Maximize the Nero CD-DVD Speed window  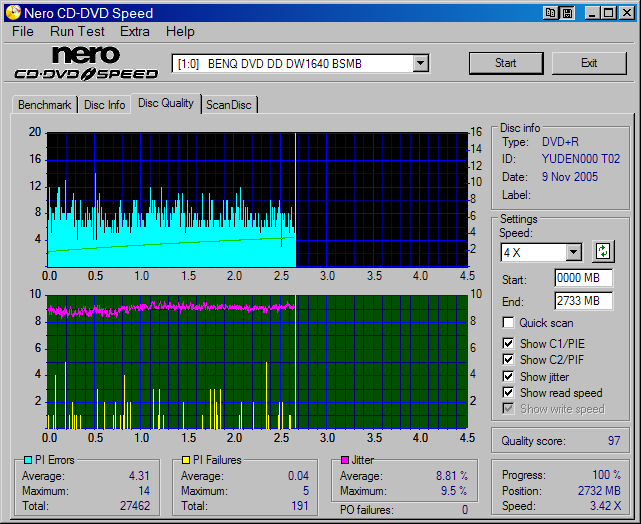608,13
